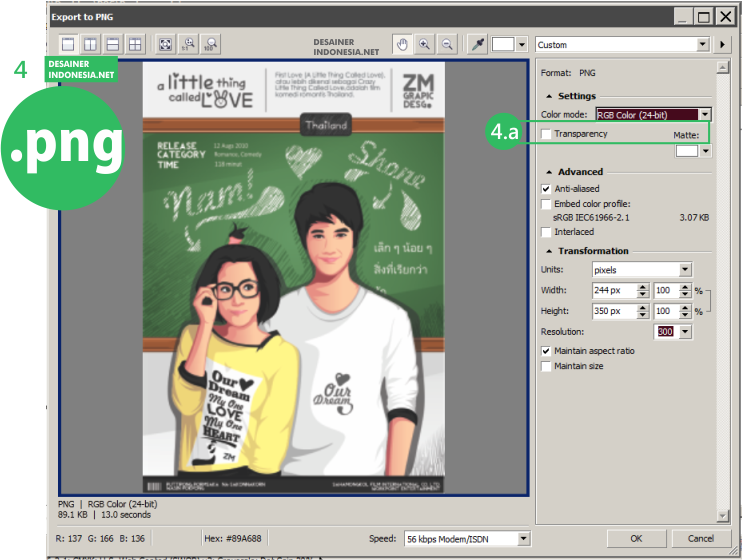Open the sampled color dropdown arrow
This screenshot has height=560, width=742.
[x=521, y=44]
